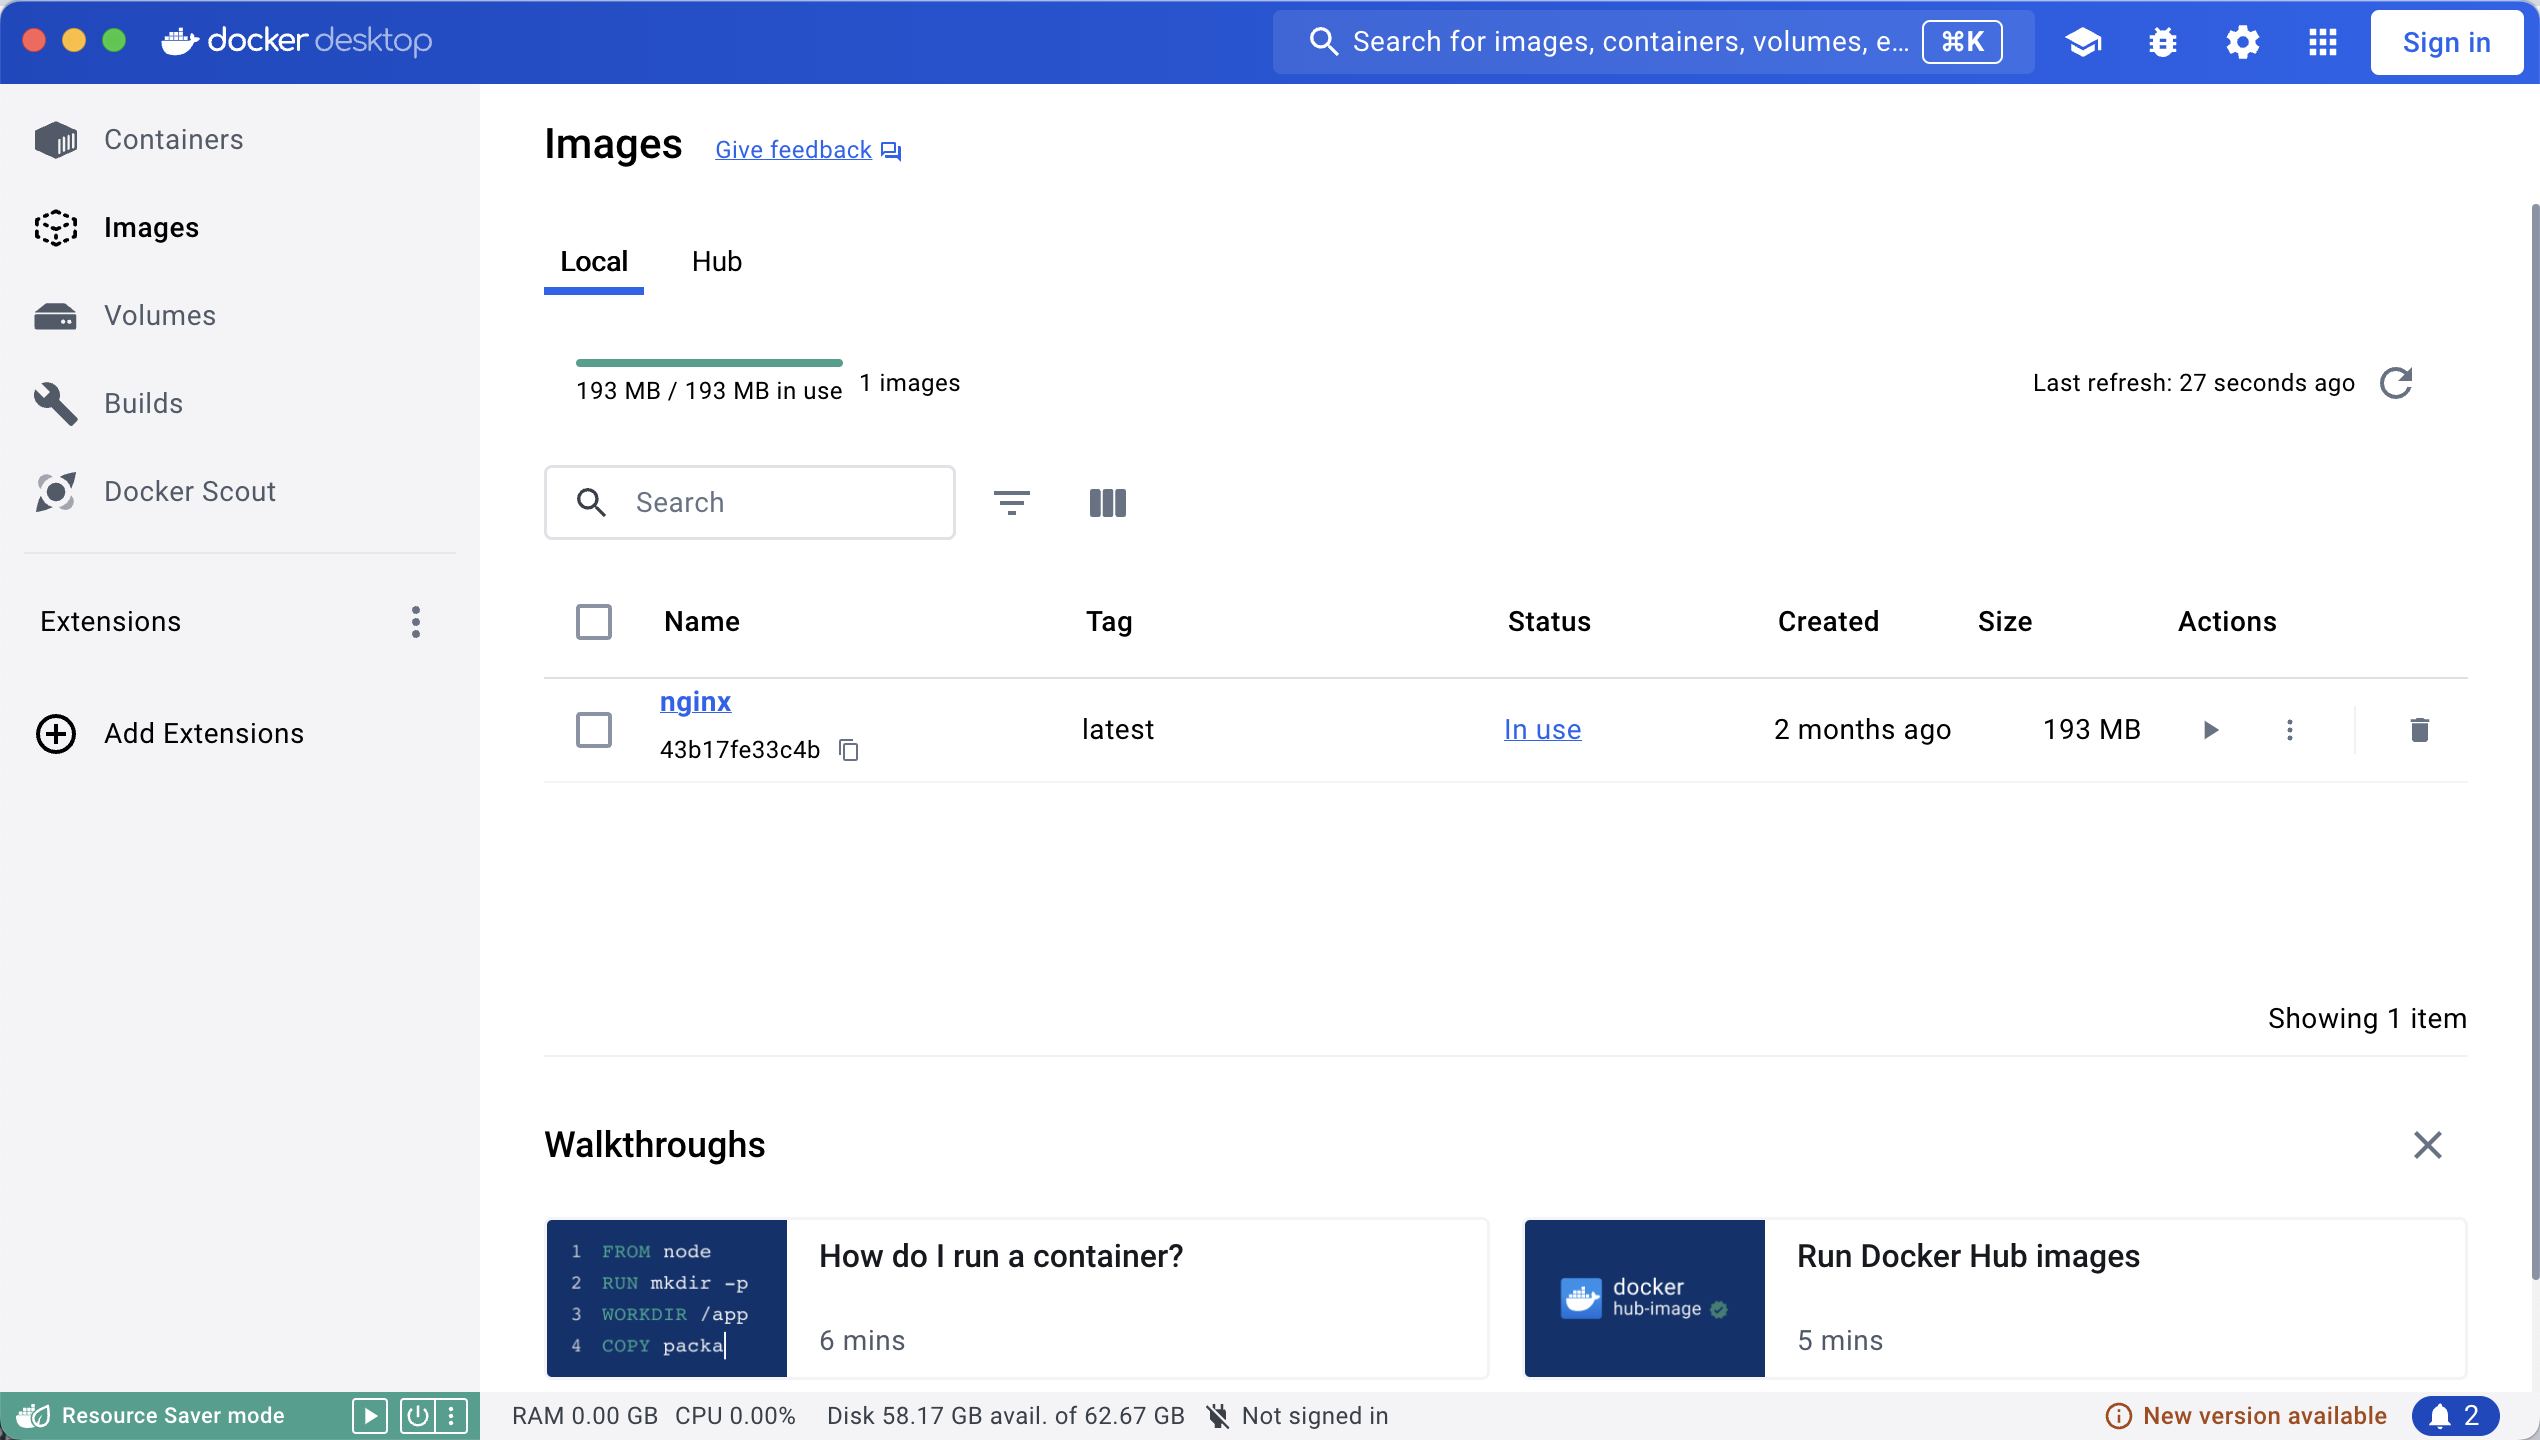Open the filter options dropdown

1011,502
